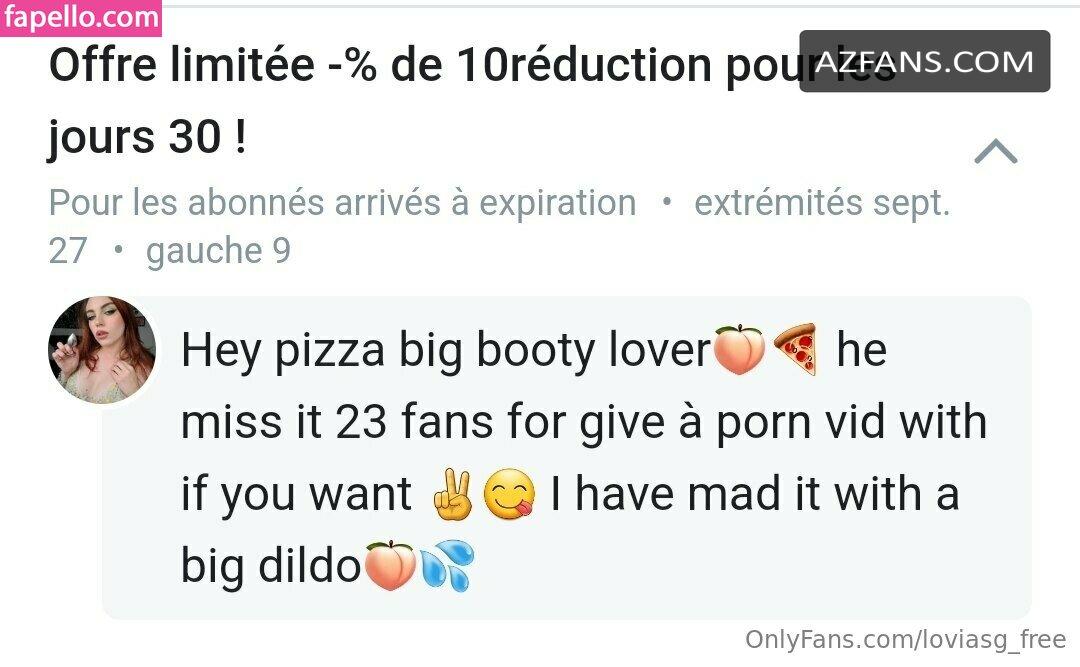This screenshot has width=1080, height=667.
Task: Click the "gauche 9" remaining count
Action: click(x=218, y=251)
